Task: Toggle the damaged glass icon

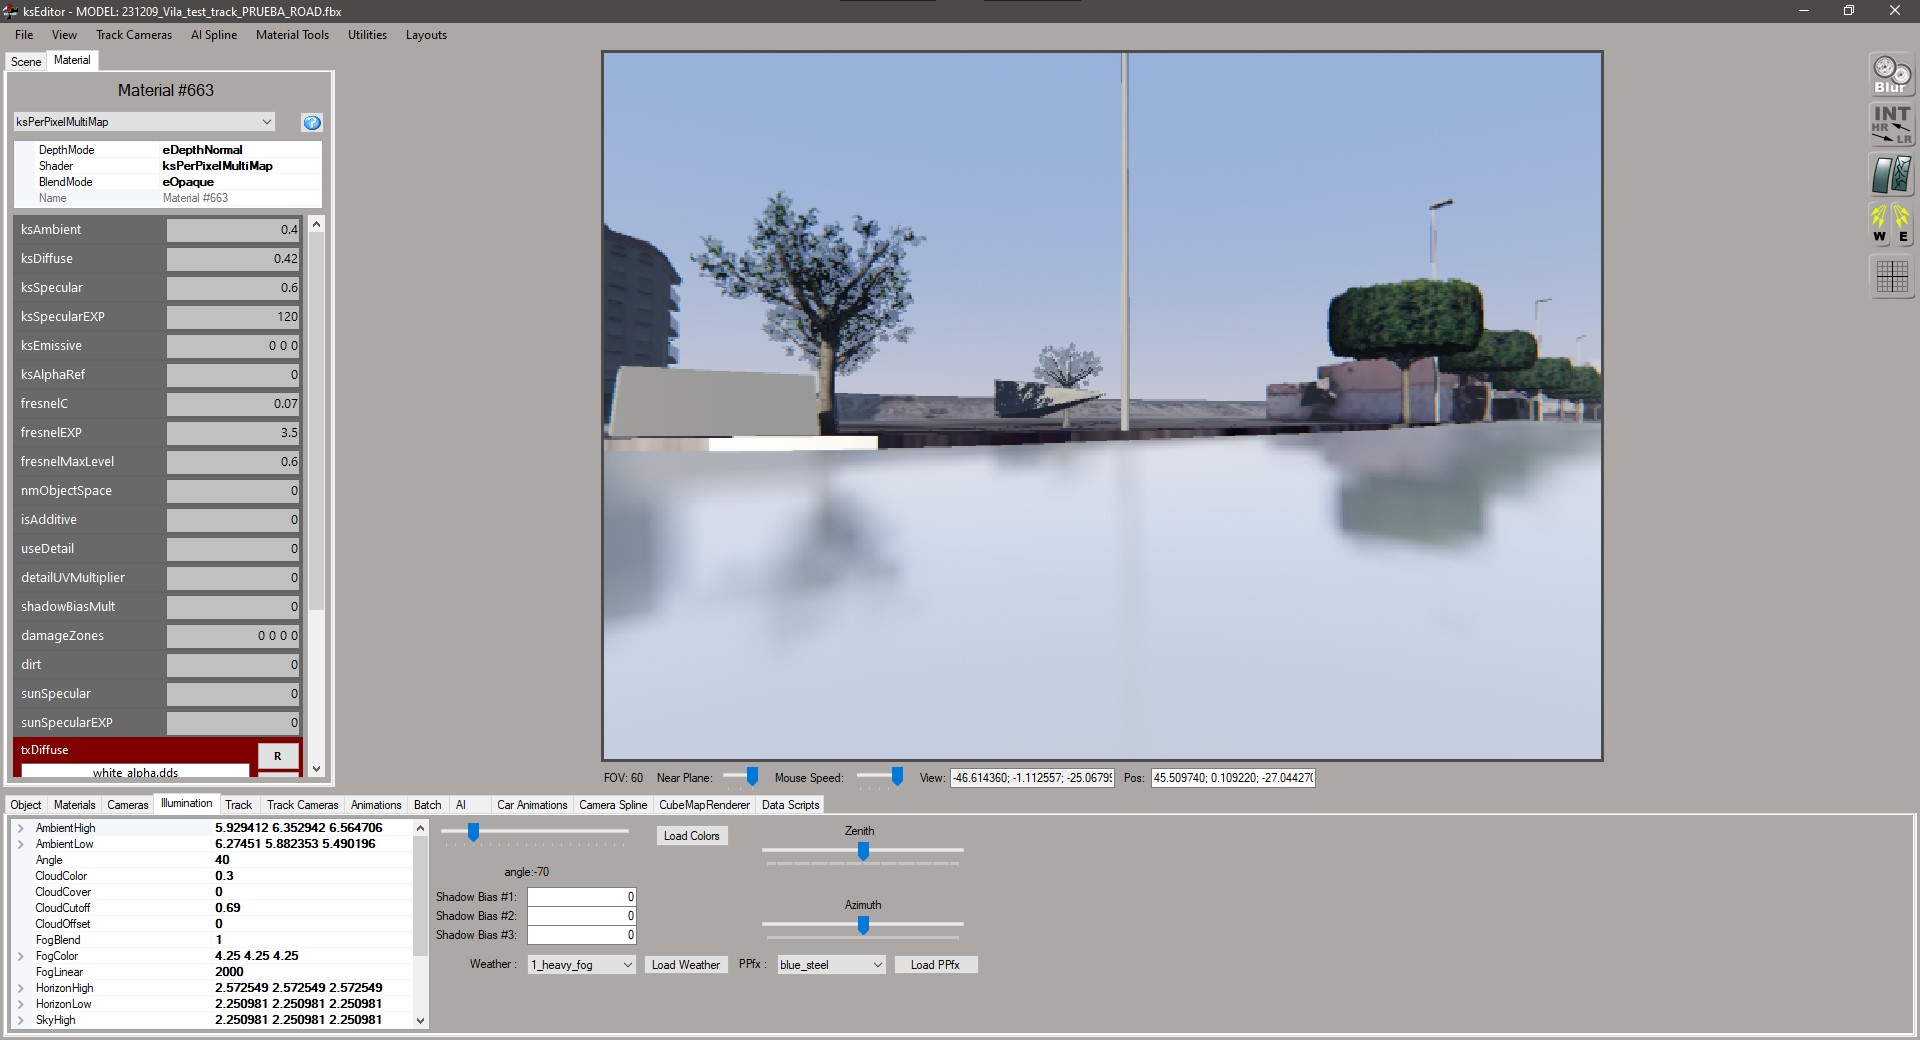Action: tap(1891, 175)
